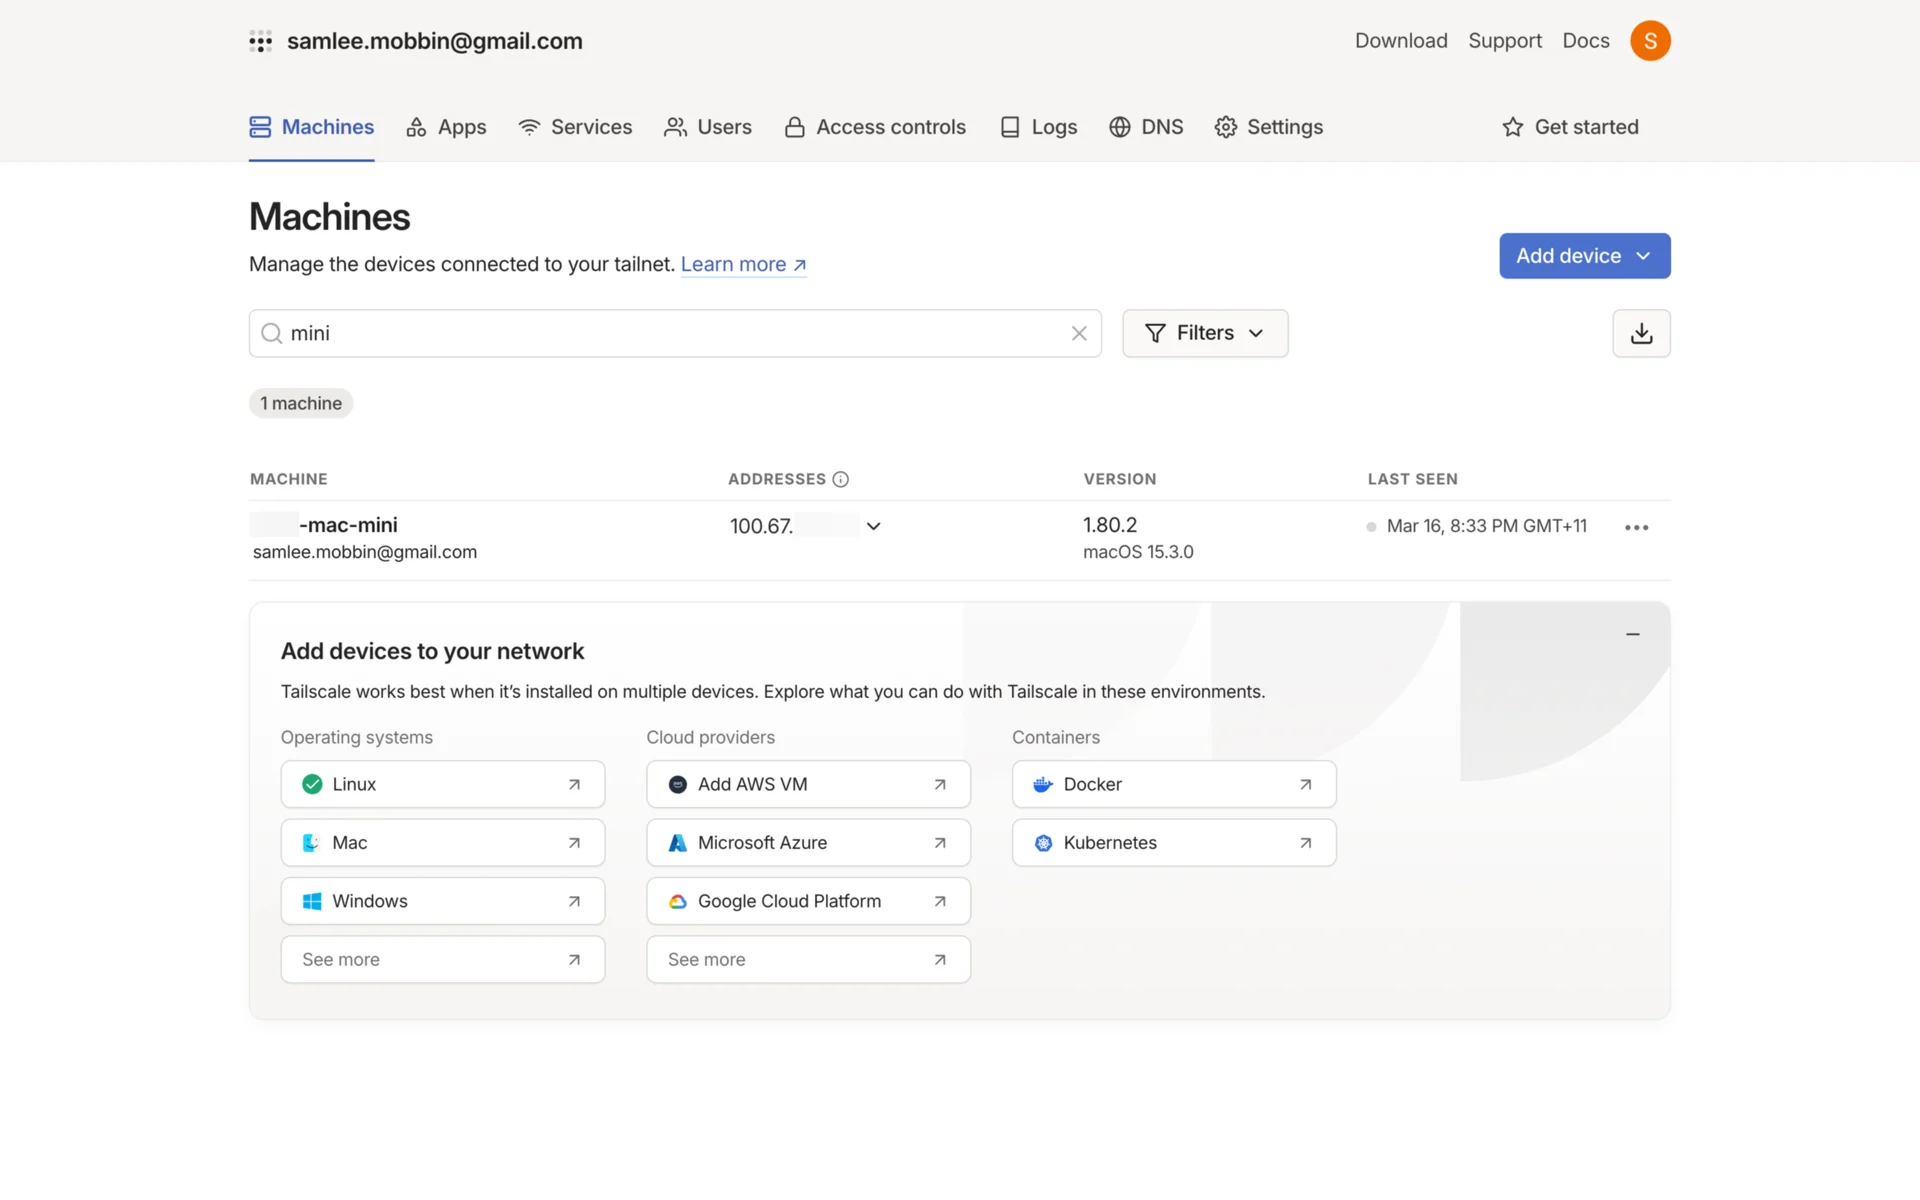Viewport: 1920px width, 1200px height.
Task: Switch to the DNS tab
Action: 1146,127
